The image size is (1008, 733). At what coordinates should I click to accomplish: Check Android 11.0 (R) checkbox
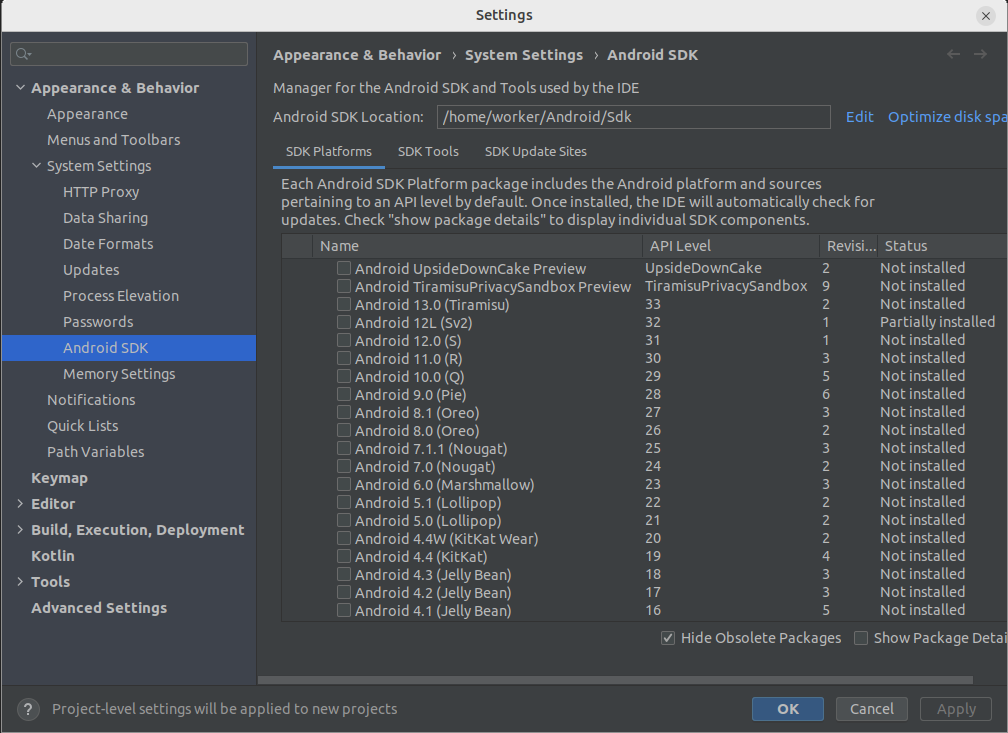(344, 358)
